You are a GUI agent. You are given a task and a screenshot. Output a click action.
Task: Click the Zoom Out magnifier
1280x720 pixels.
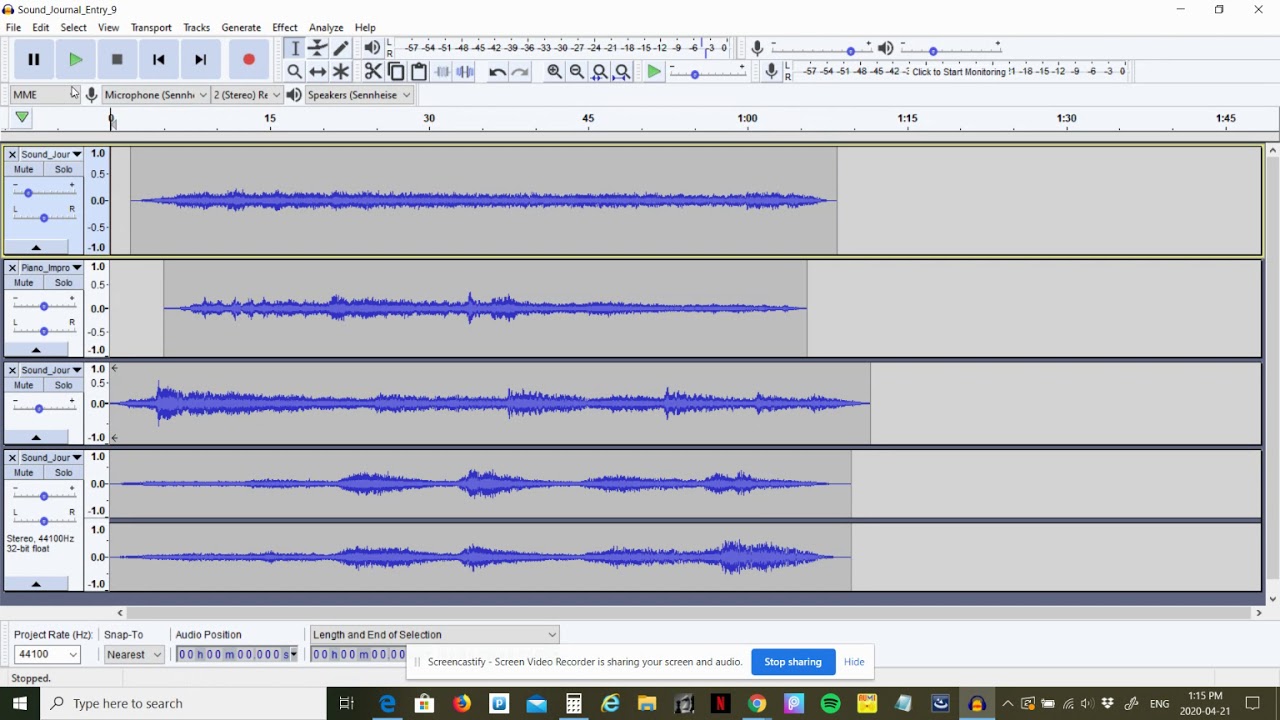577,71
